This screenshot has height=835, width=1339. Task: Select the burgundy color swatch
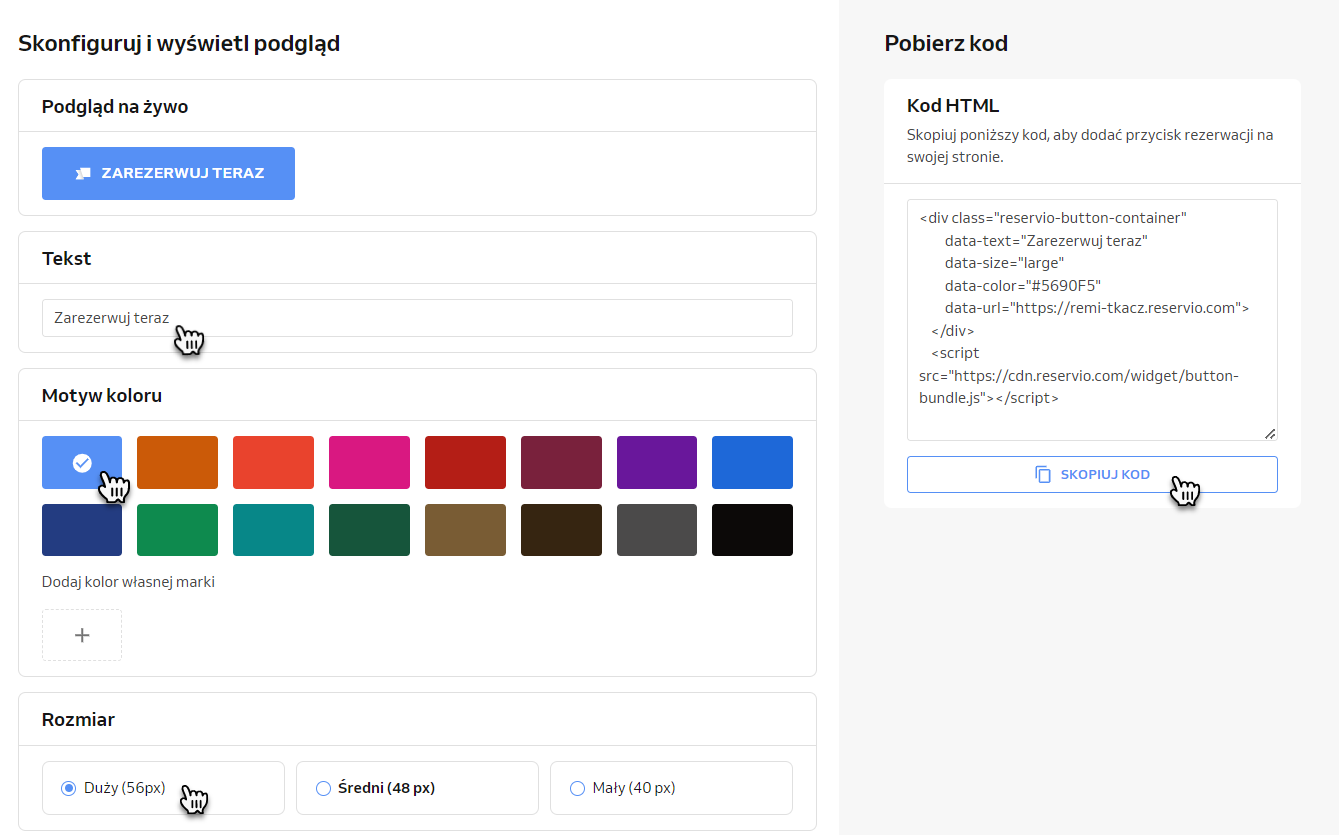click(x=561, y=462)
